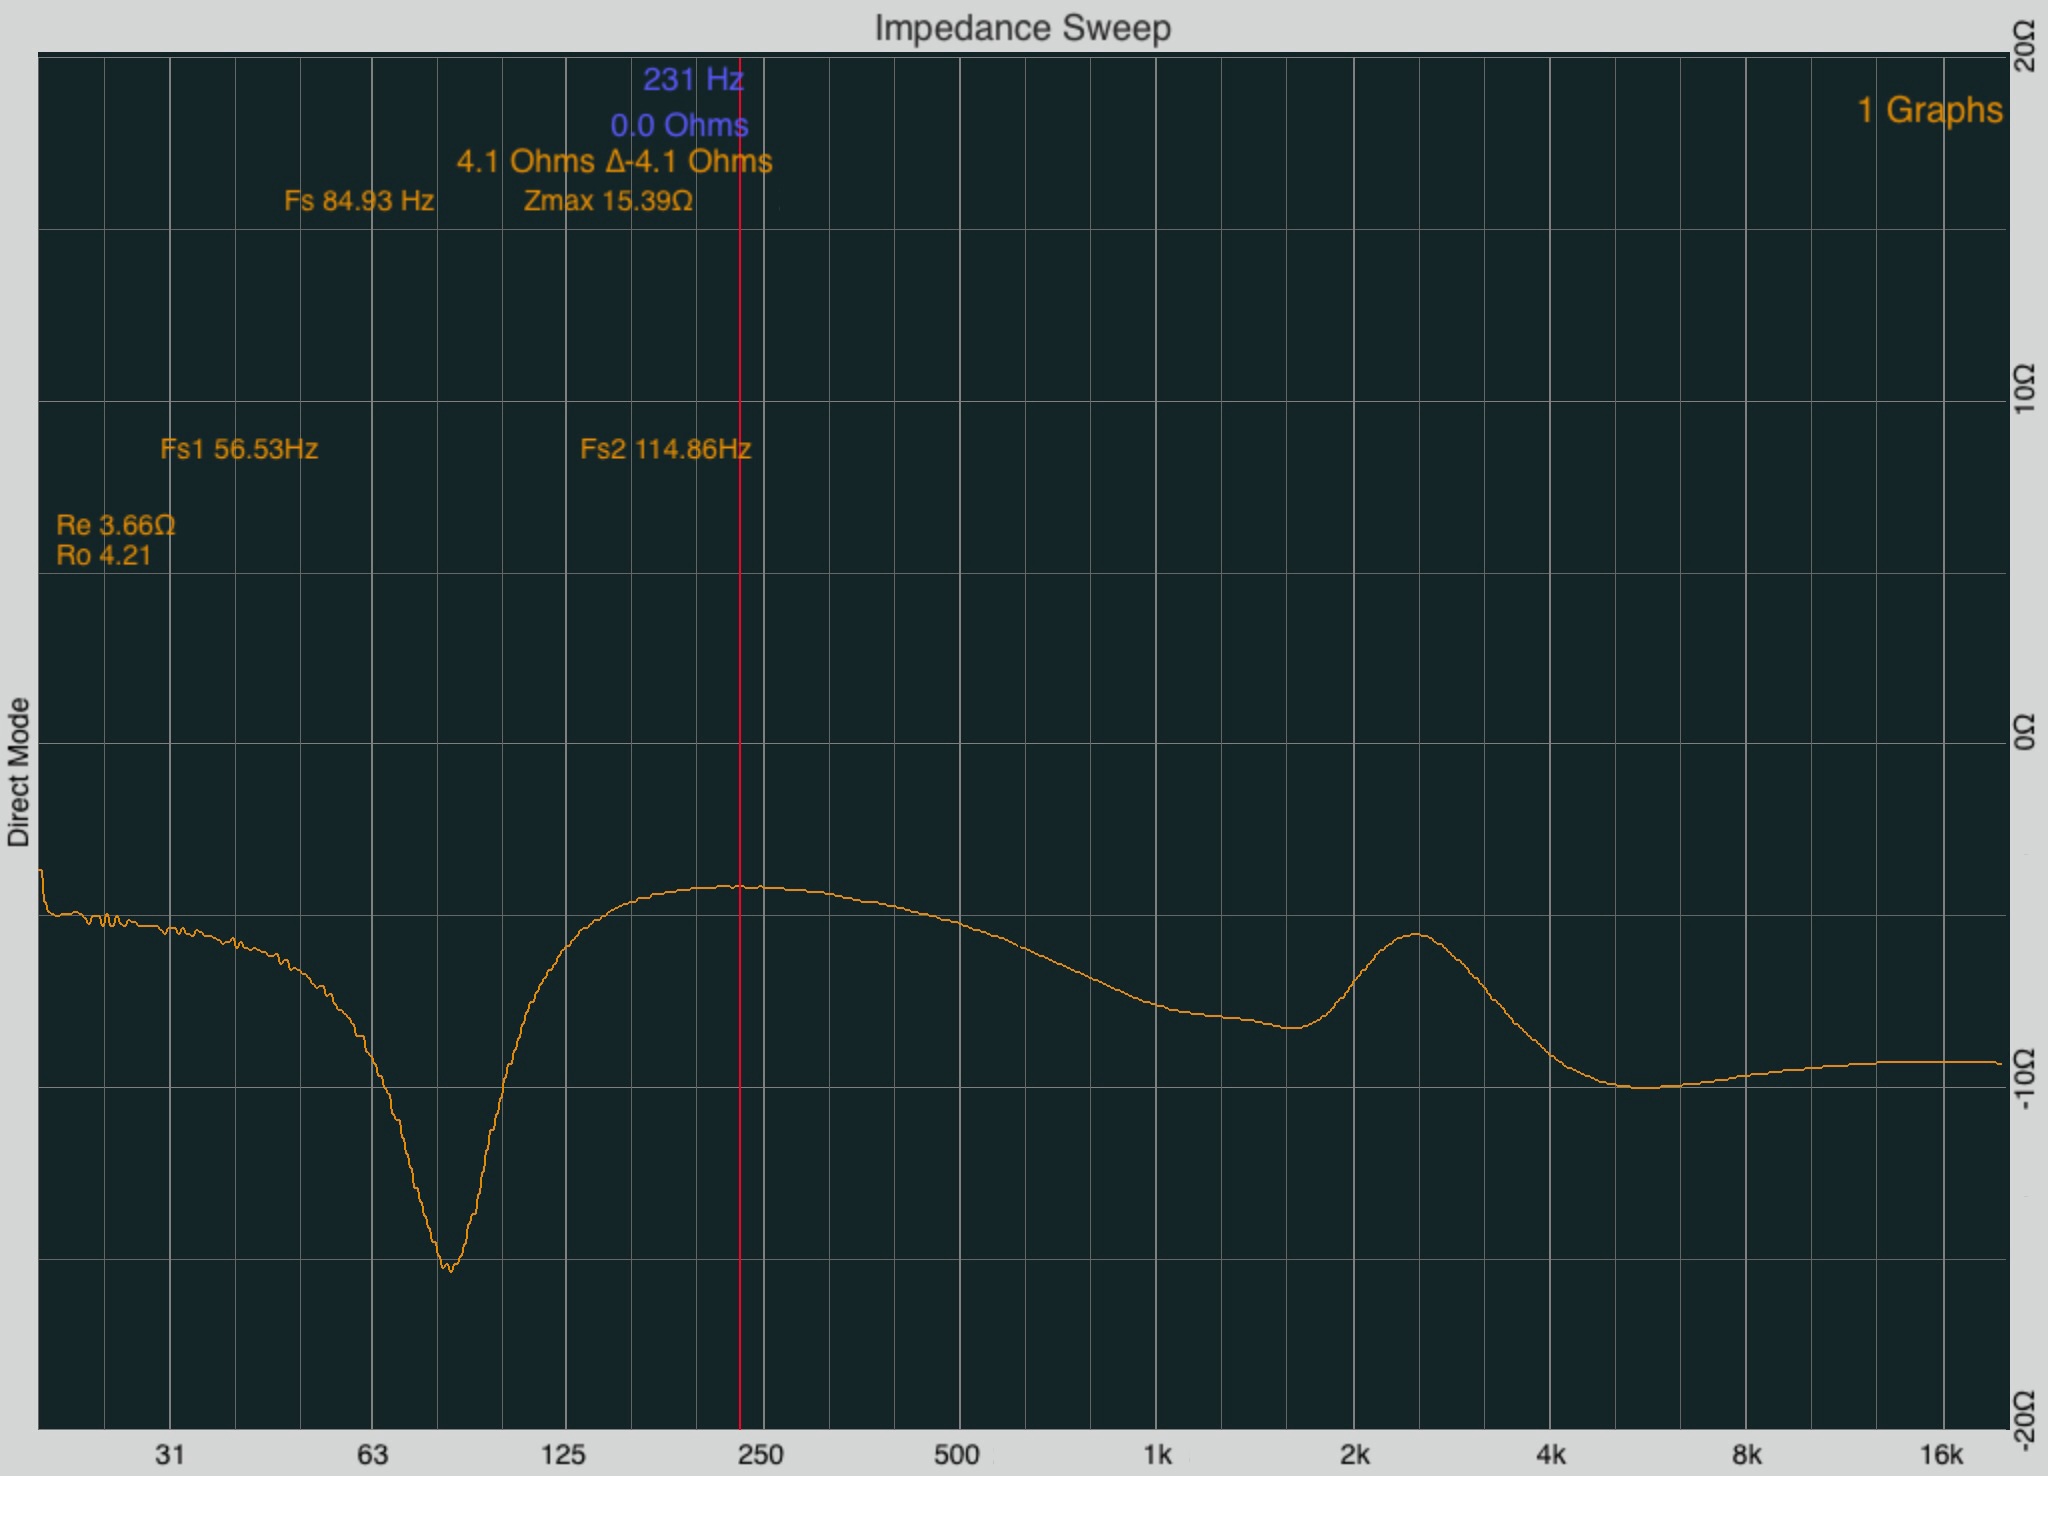Click the top 20Ω axis label
The image size is (2048, 1536).
coord(2024,47)
